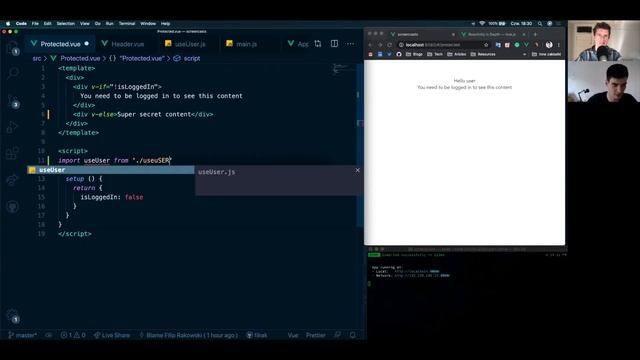Open notifications bell in status bar
This screenshot has width=640, height=360.
(352, 335)
